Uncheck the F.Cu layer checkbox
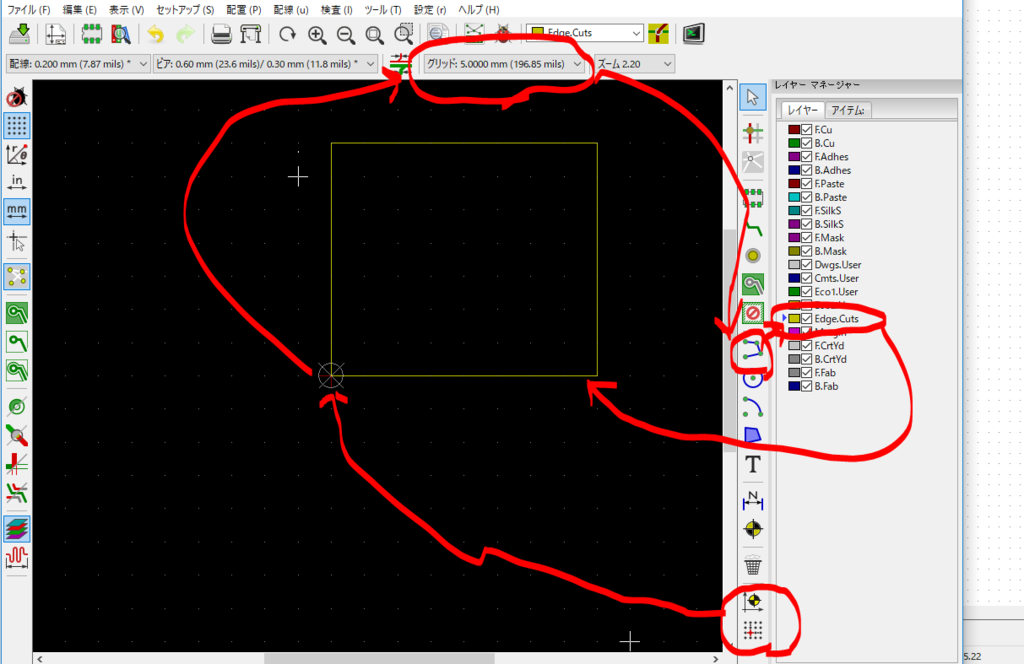Screen dimensions: 1024x664 click(807, 129)
